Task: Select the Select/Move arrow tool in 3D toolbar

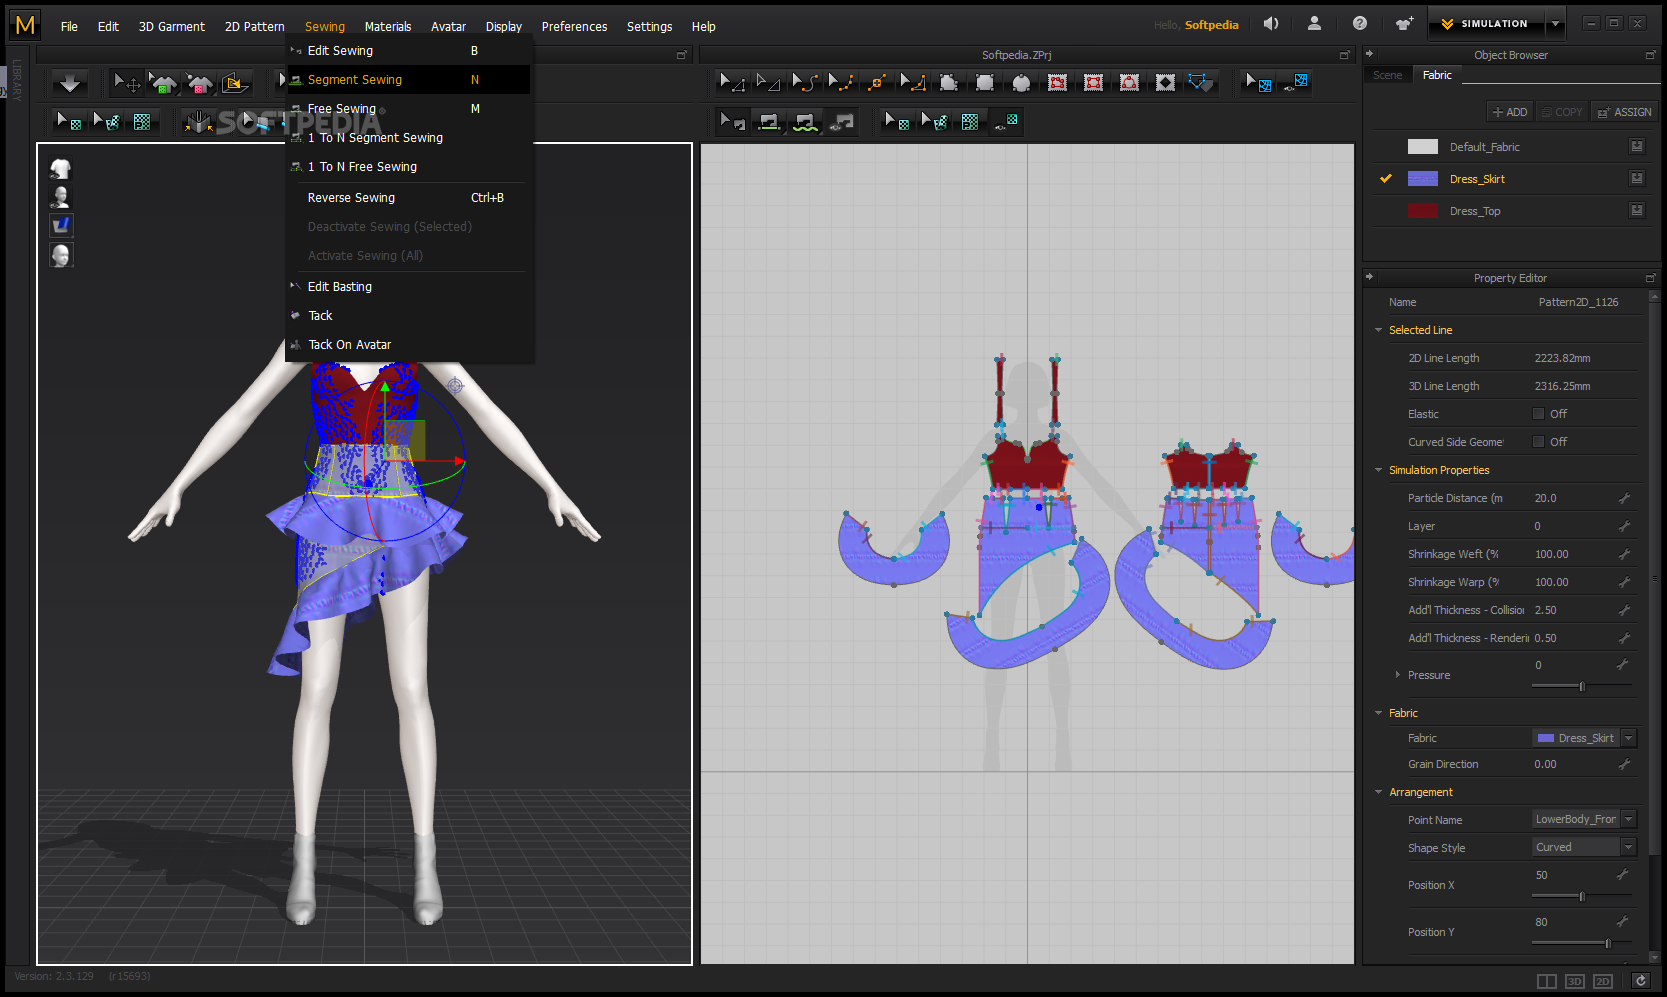Action: (127, 83)
